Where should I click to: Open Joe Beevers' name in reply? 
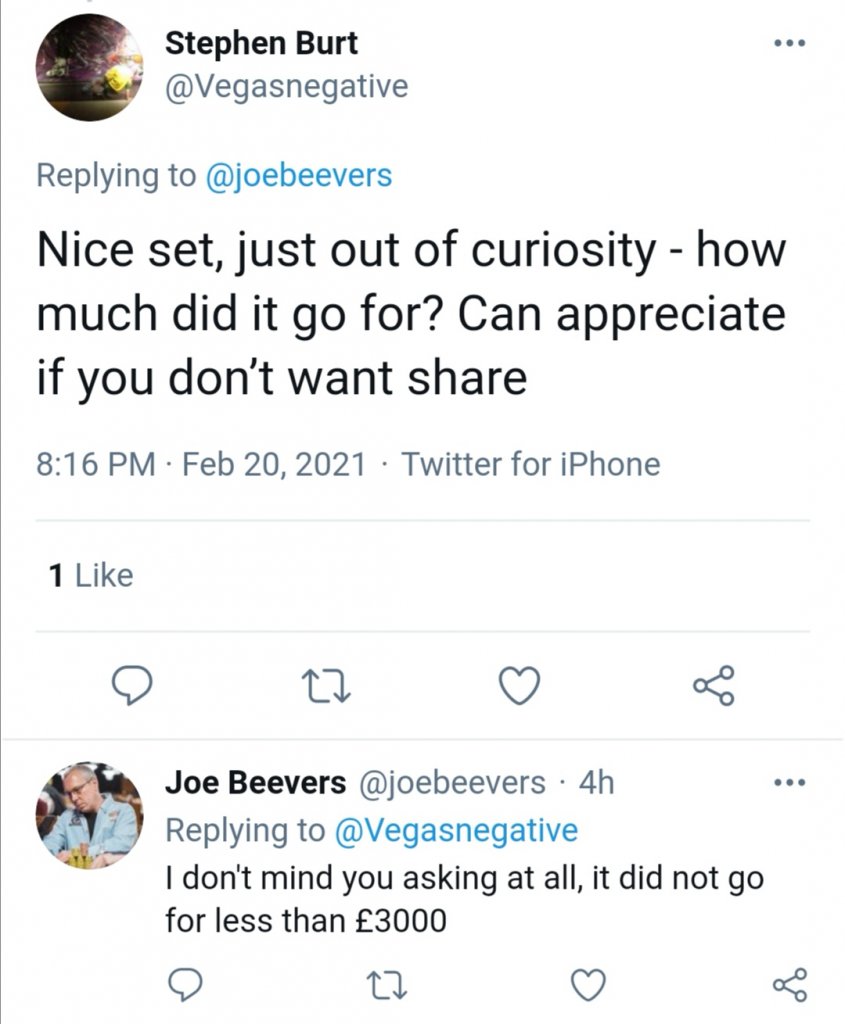tap(254, 783)
